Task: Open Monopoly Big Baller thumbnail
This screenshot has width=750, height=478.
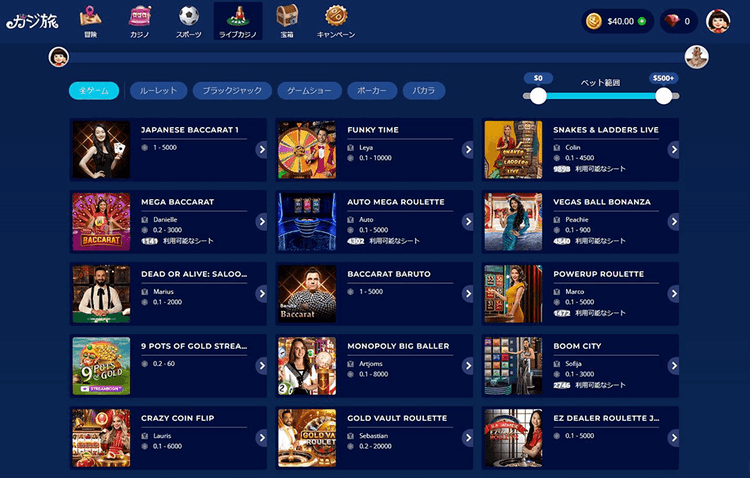Action: click(x=307, y=366)
